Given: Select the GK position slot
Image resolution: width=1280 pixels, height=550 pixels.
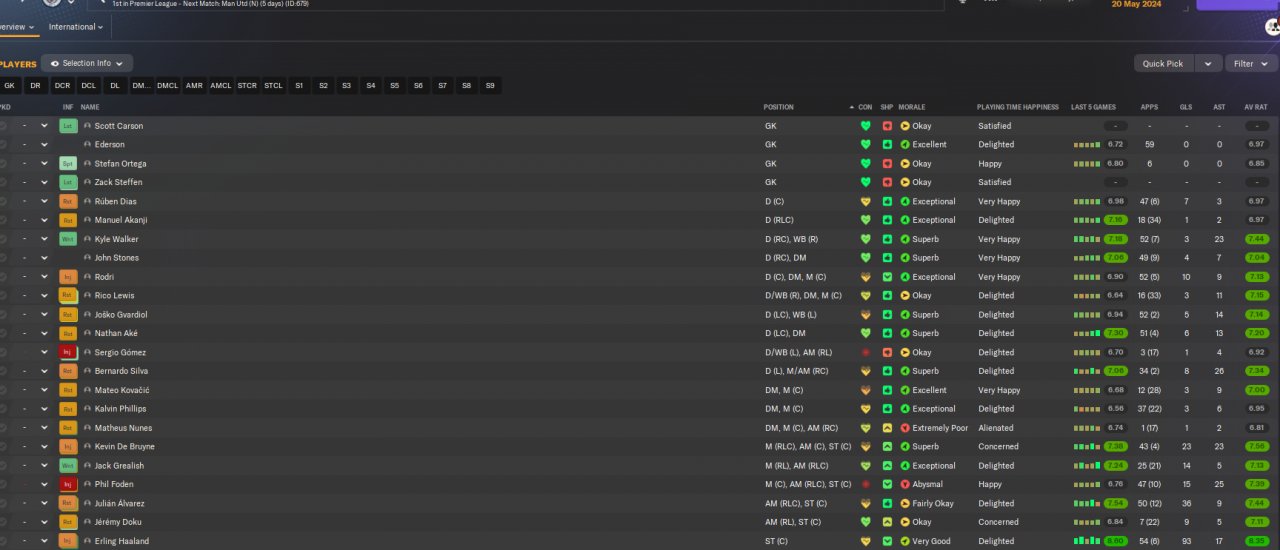Looking at the screenshot, I should (x=9, y=86).
